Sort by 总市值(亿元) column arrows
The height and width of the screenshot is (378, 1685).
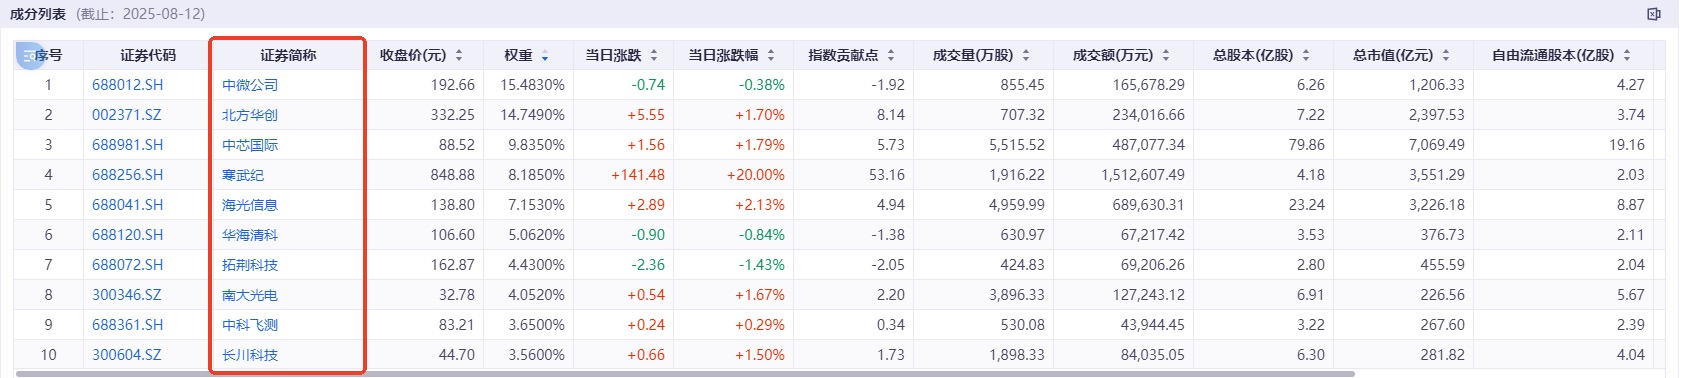tap(1446, 55)
